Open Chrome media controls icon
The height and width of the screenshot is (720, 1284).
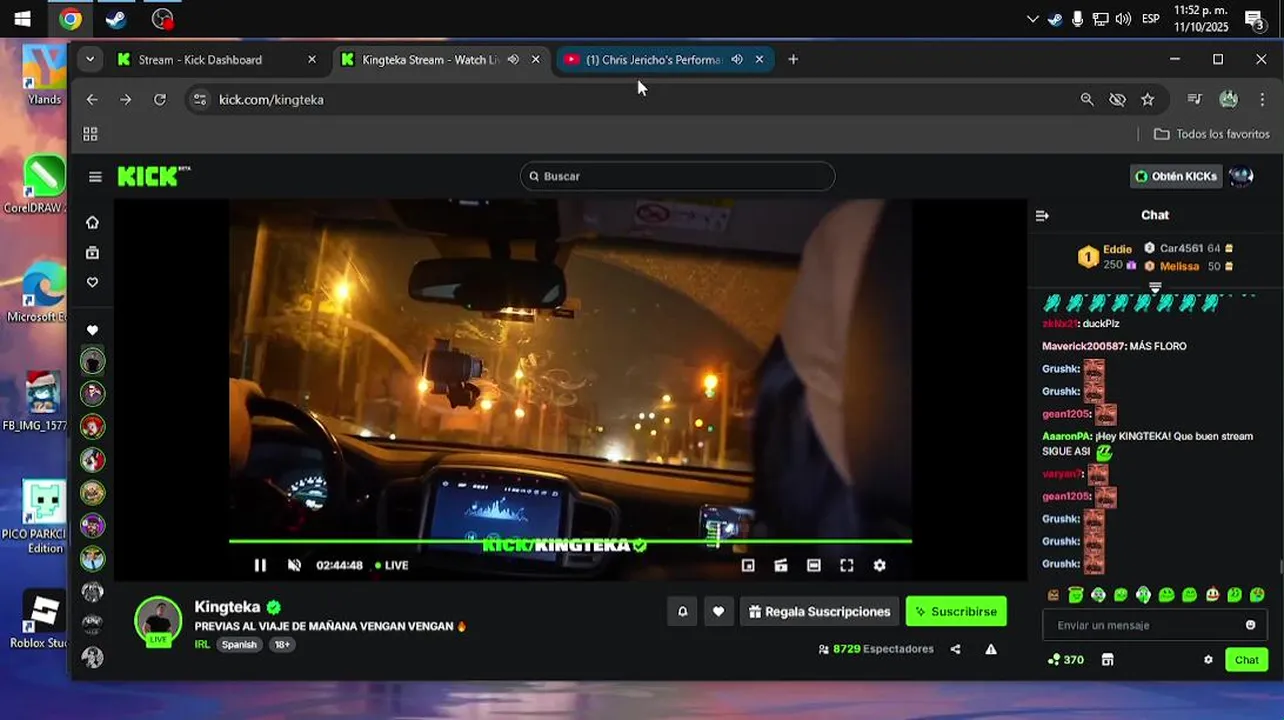[x=1194, y=99]
